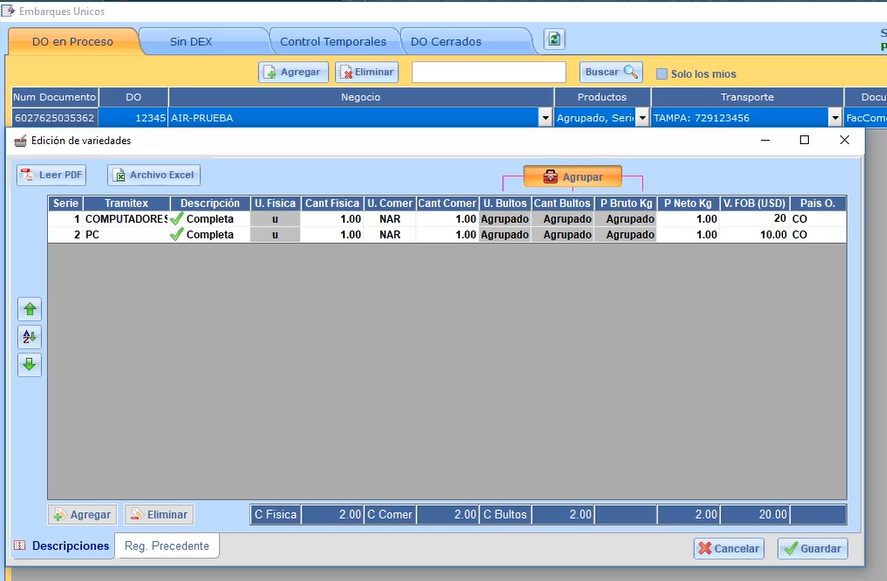Screen dimensions: 887x581
Task: Click the green refresh icon beside tabs
Action: 554,40
